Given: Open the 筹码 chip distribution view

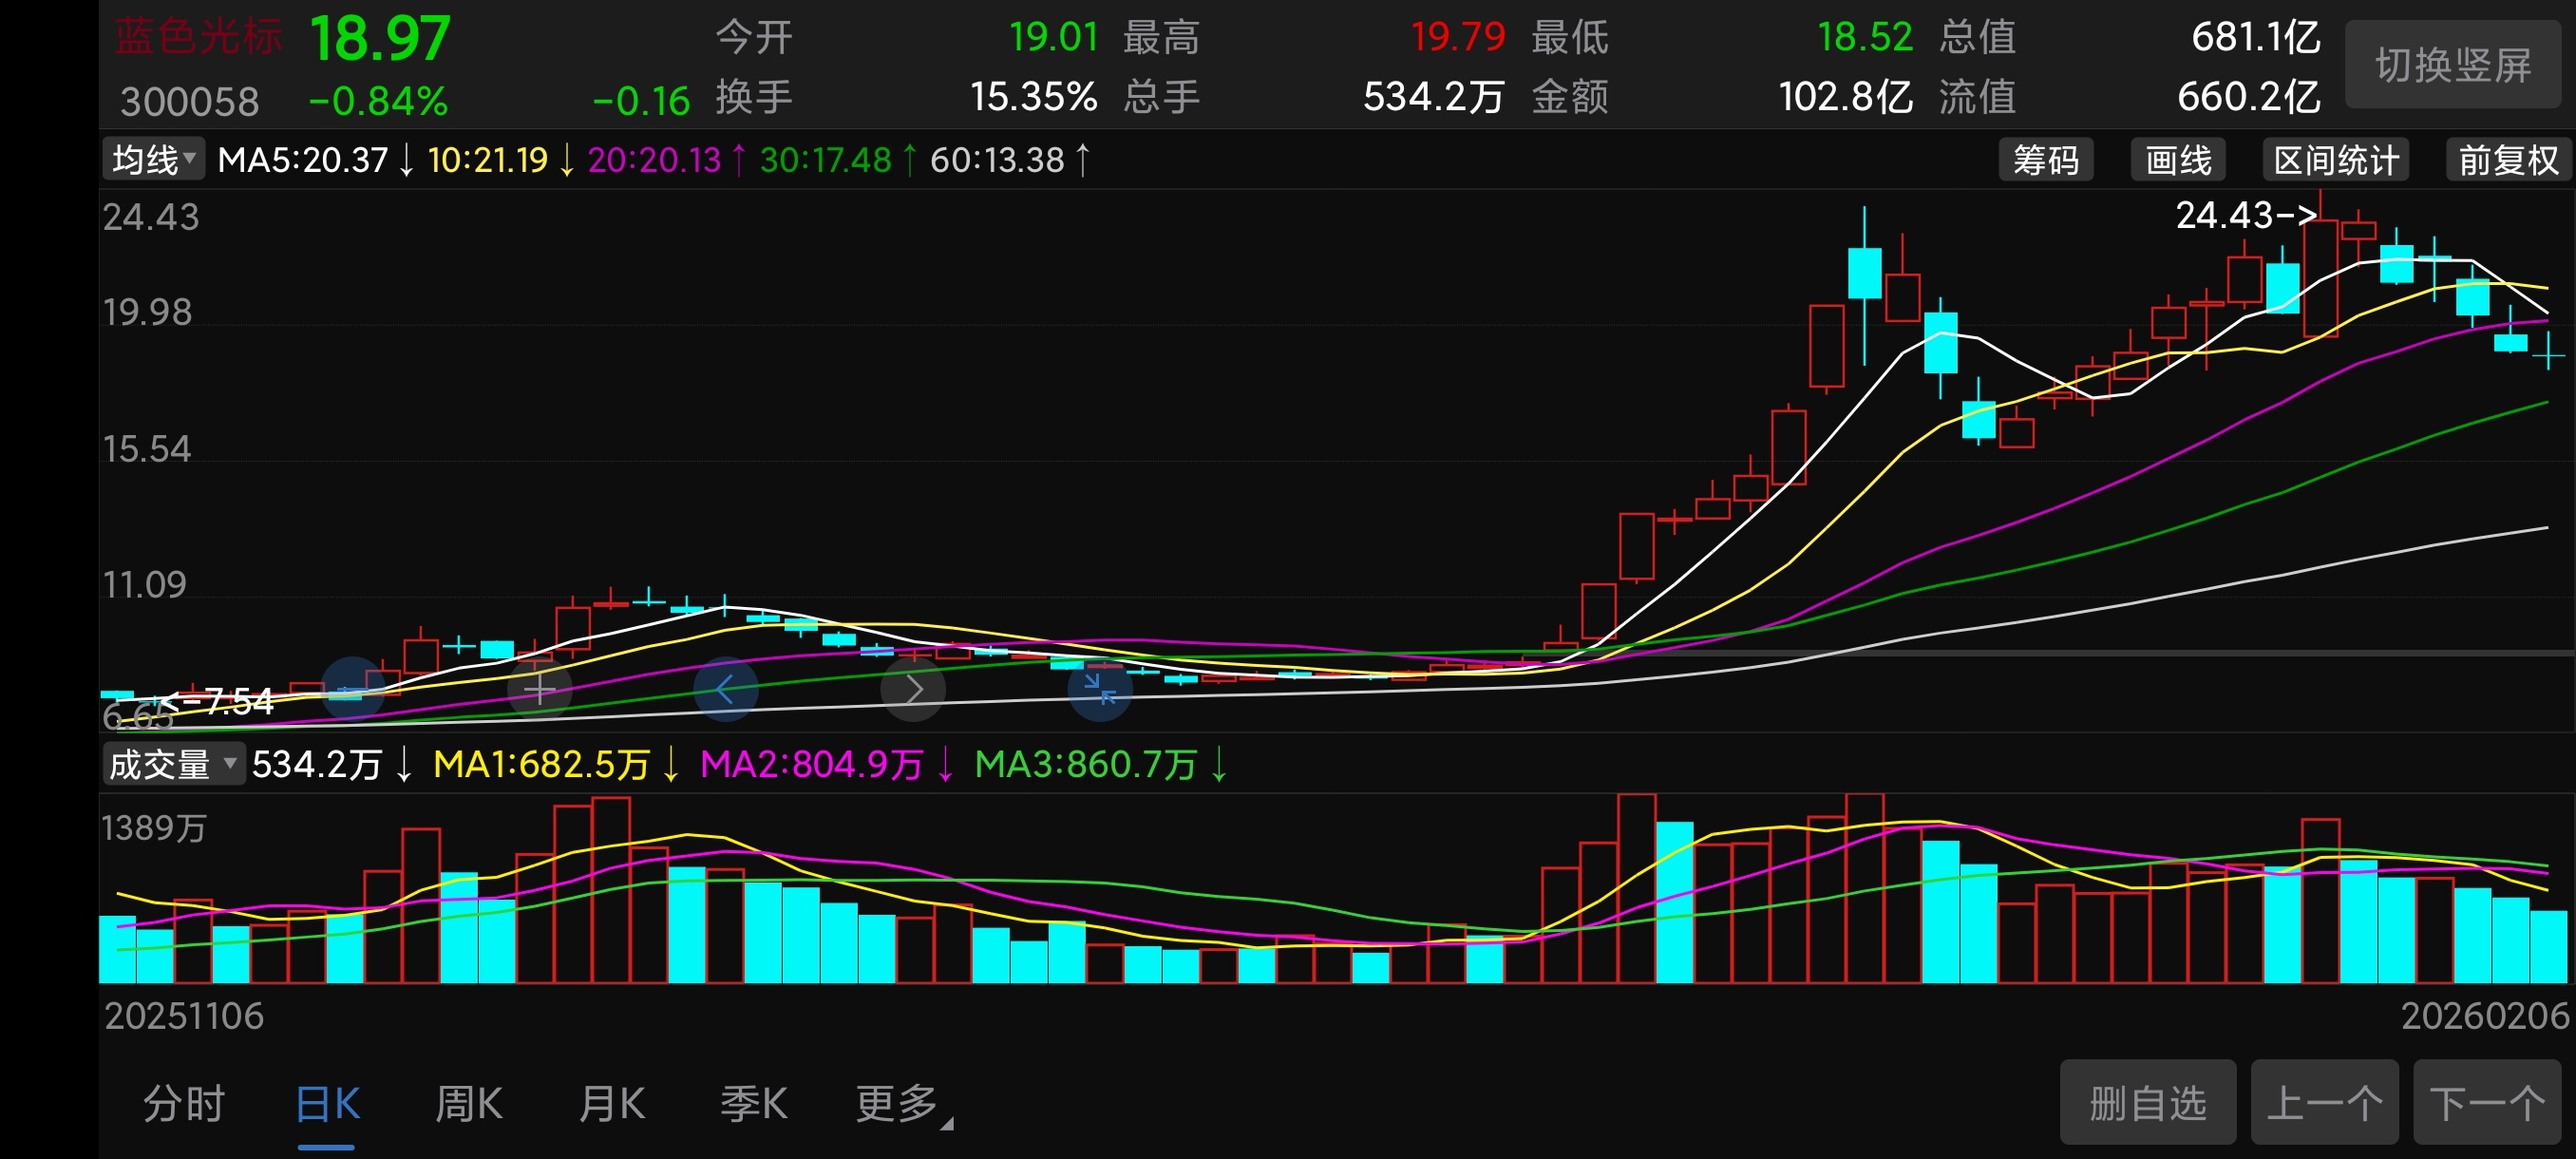Looking at the screenshot, I should [2045, 160].
